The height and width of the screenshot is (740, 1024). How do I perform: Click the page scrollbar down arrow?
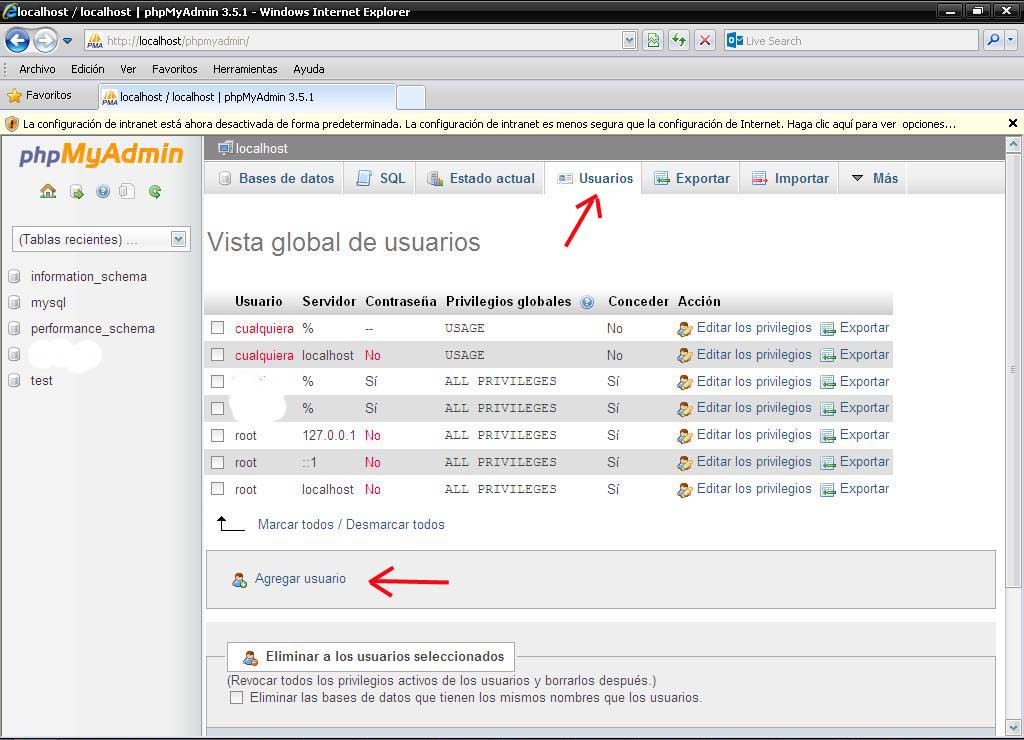pos(1013,728)
